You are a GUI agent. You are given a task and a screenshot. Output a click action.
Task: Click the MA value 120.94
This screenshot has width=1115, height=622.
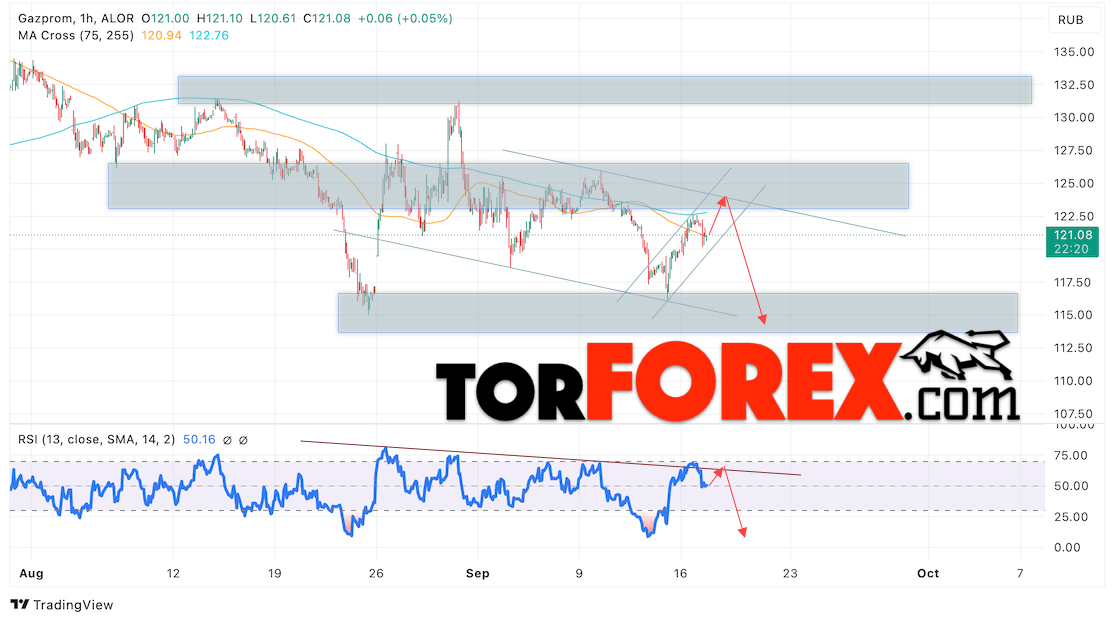[x=161, y=36]
